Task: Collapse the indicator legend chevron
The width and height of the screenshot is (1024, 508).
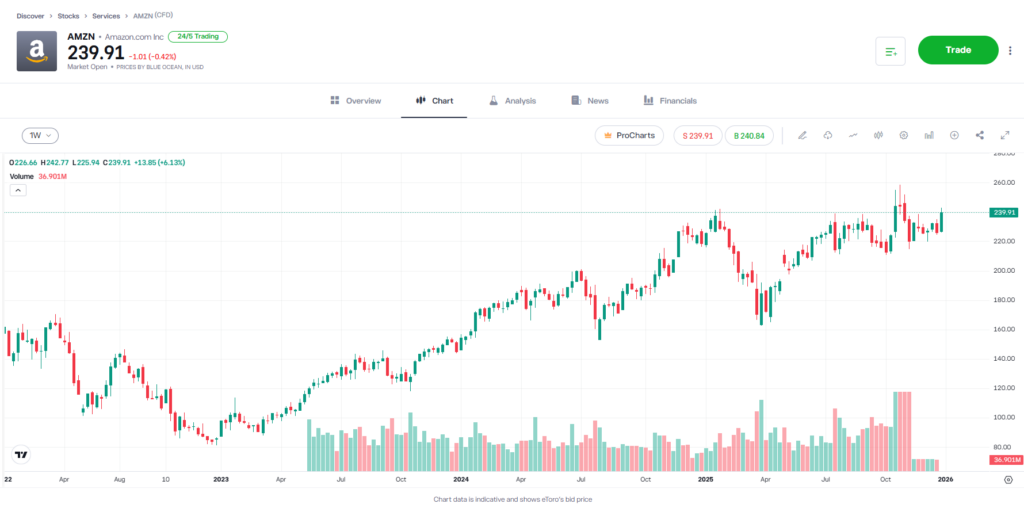Action: pyautogui.click(x=18, y=188)
